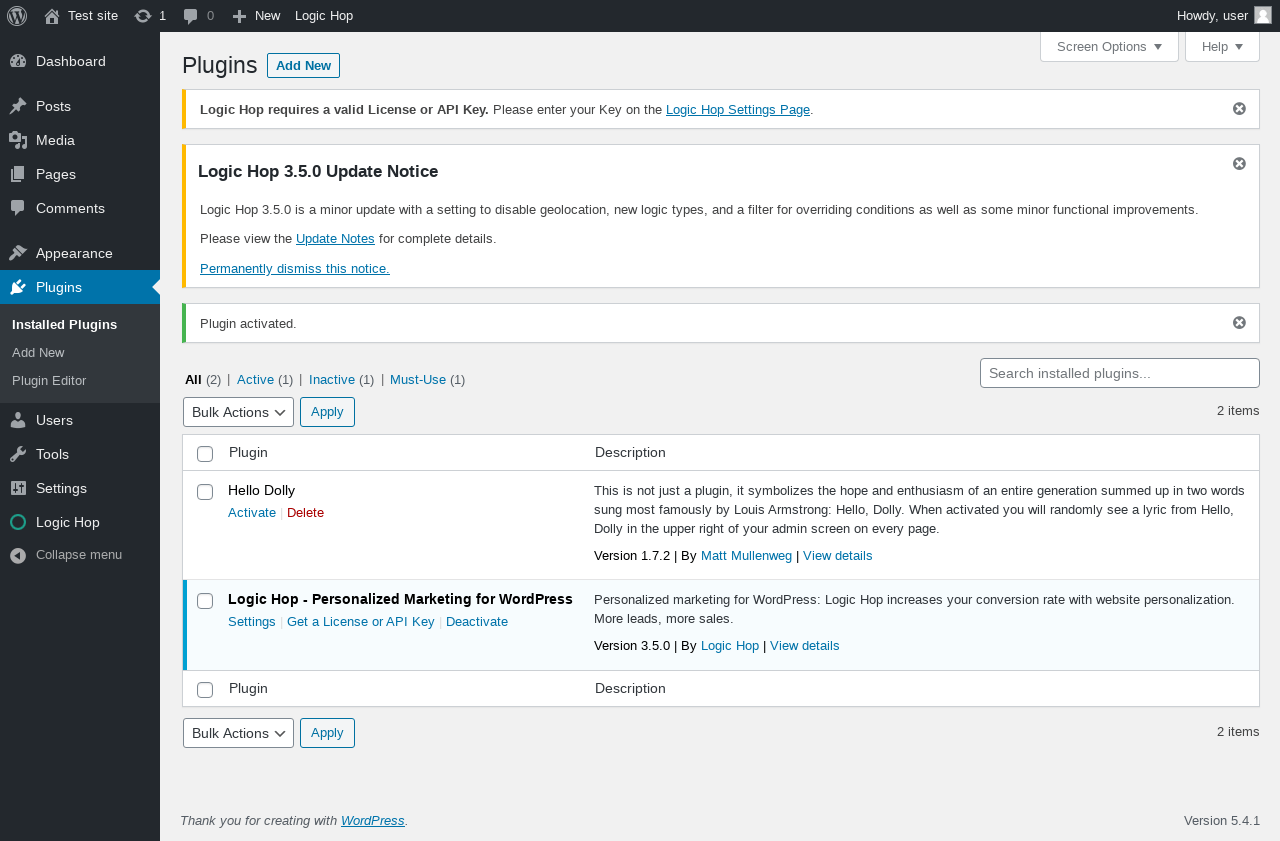Filter plugins by Inactive
1280x841 pixels.
click(x=332, y=380)
